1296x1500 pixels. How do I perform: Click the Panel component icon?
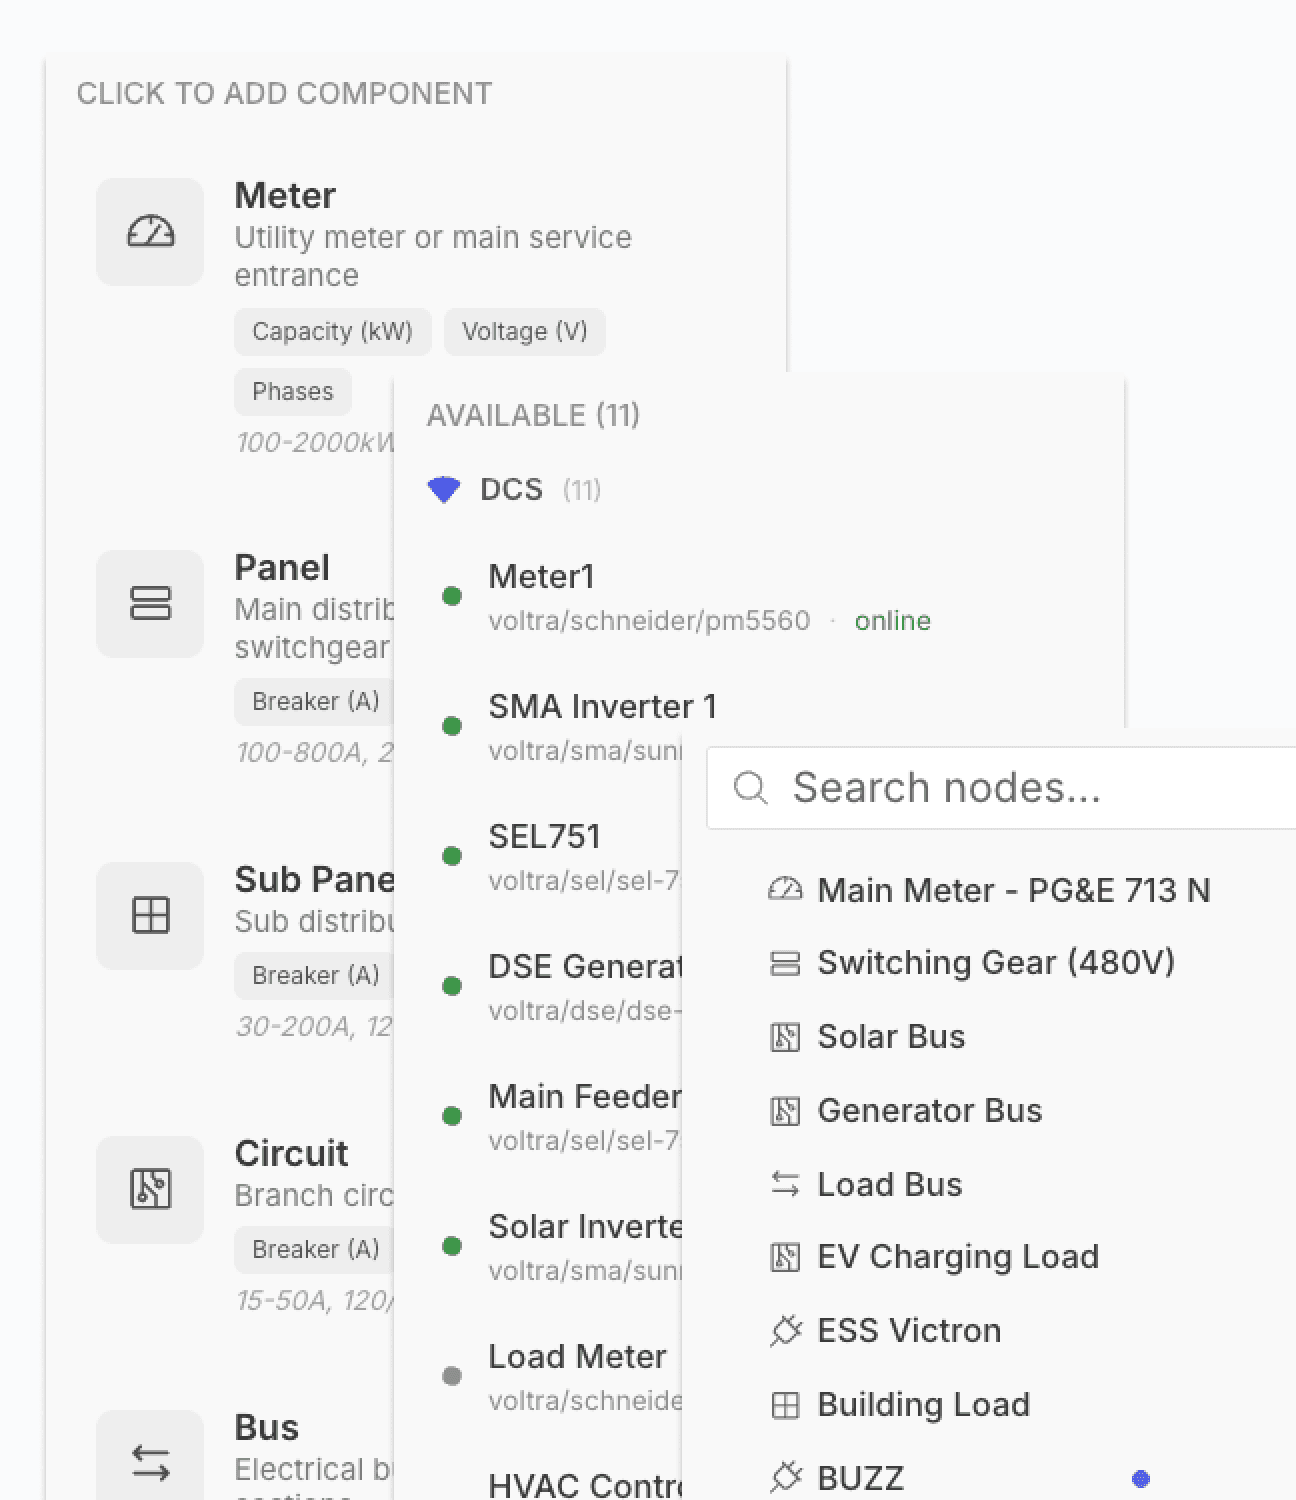pyautogui.click(x=150, y=604)
